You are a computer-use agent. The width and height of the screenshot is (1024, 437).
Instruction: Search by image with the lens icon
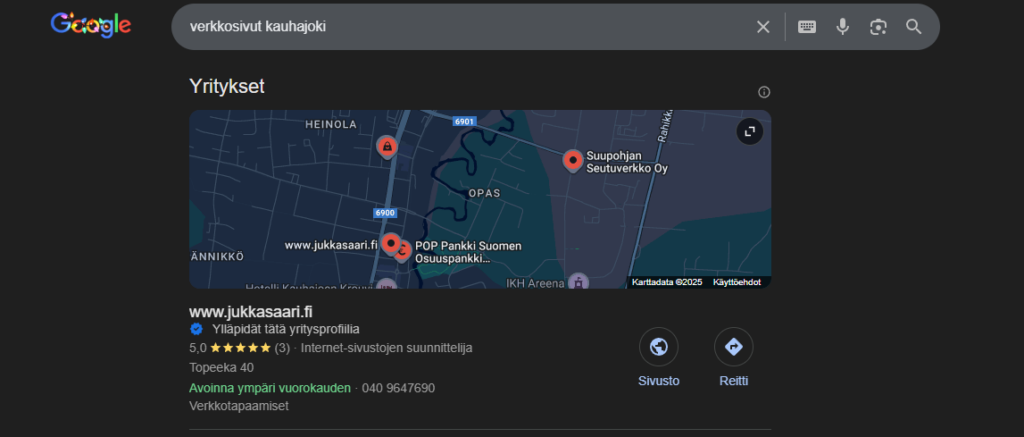(x=878, y=27)
